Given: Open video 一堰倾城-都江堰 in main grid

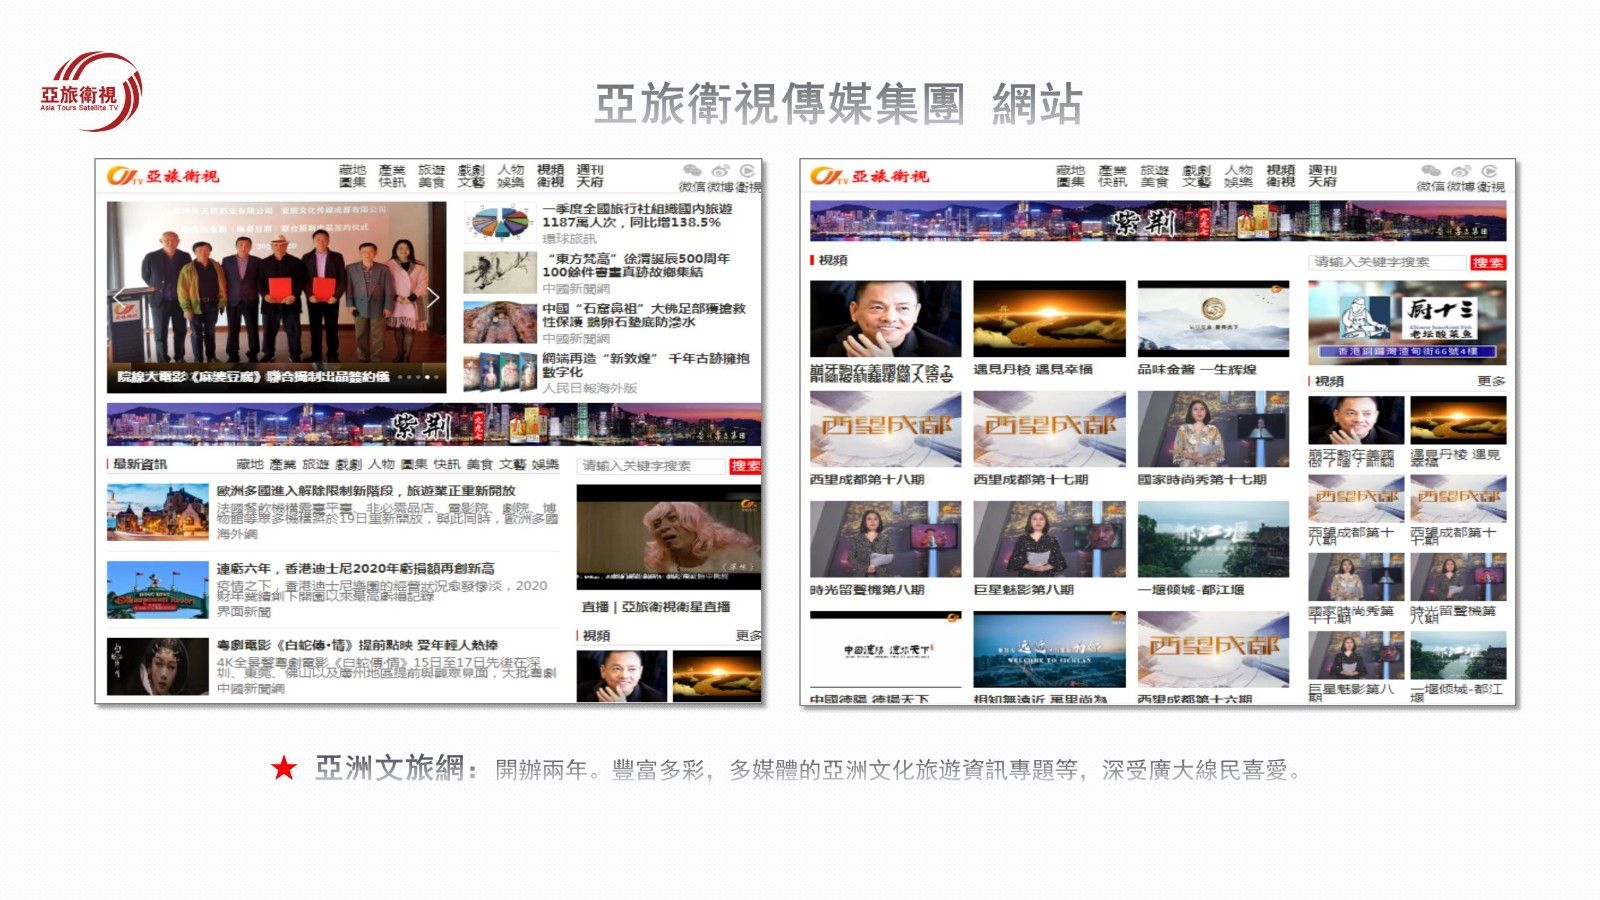Looking at the screenshot, I should pos(1213,539).
